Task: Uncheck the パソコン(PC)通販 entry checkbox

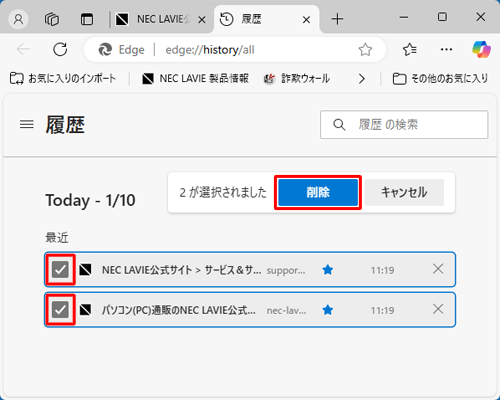Action: [60, 310]
